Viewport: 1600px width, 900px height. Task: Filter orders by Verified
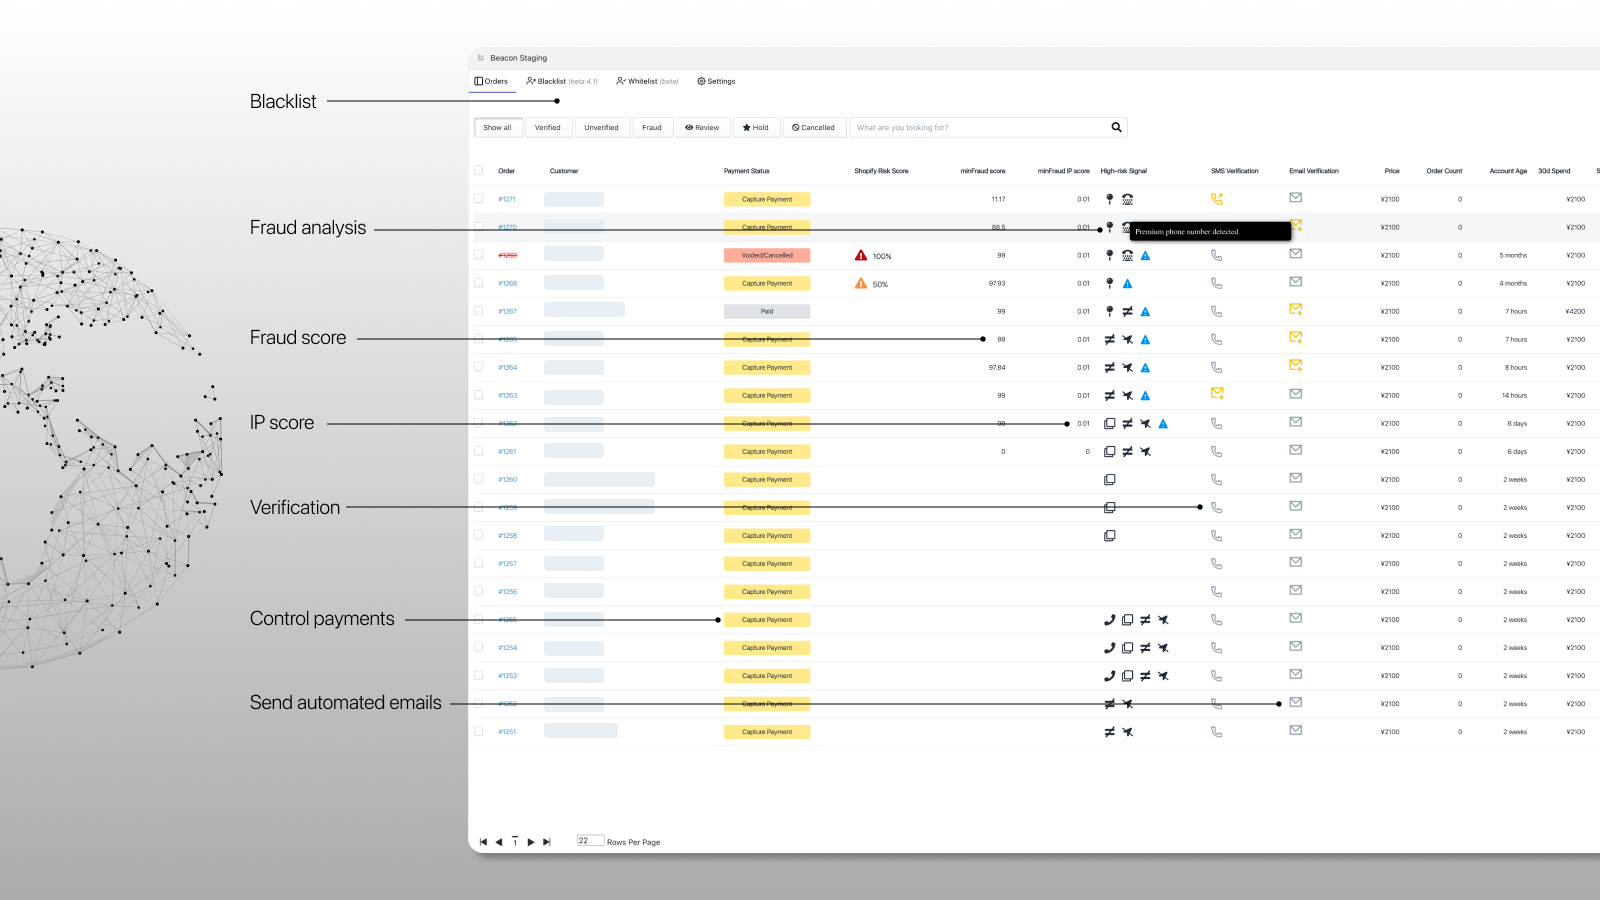(548, 128)
